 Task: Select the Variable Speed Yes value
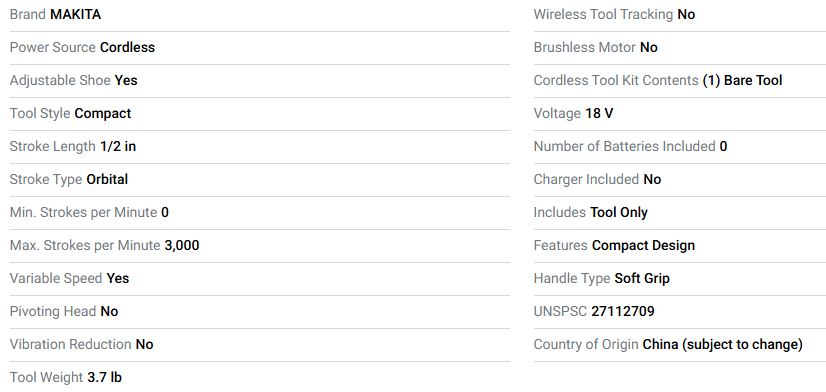point(117,279)
